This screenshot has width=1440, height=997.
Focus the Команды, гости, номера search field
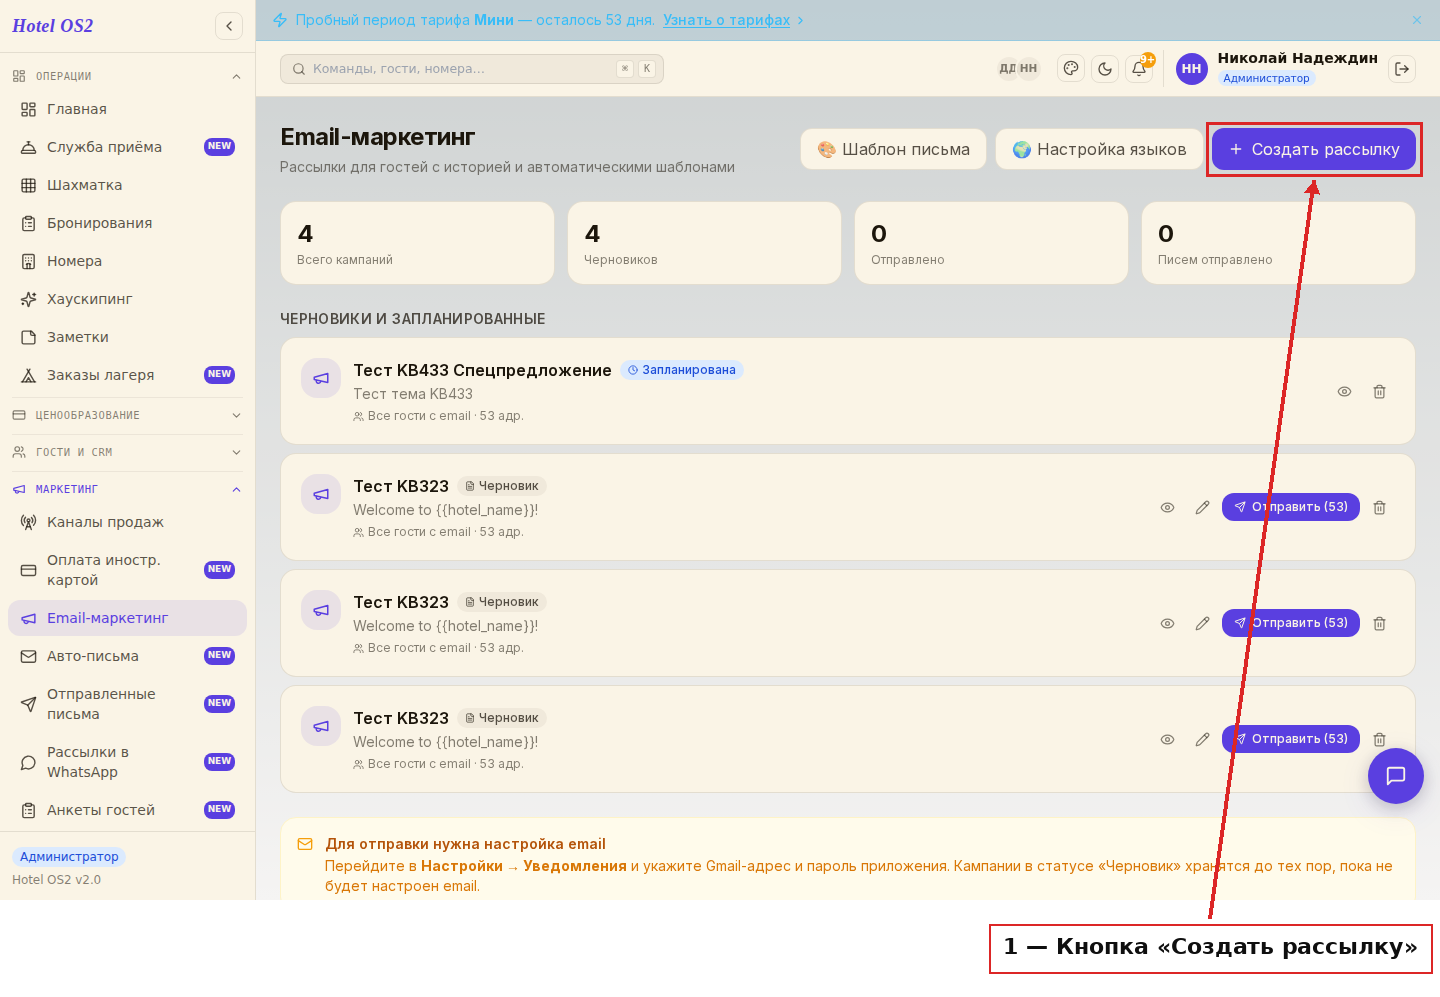click(472, 69)
